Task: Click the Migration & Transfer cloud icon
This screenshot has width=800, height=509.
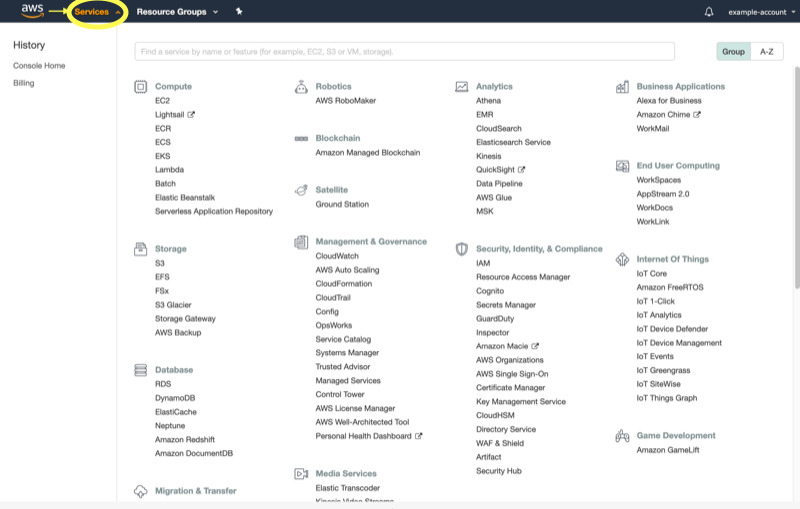Action: [141, 491]
